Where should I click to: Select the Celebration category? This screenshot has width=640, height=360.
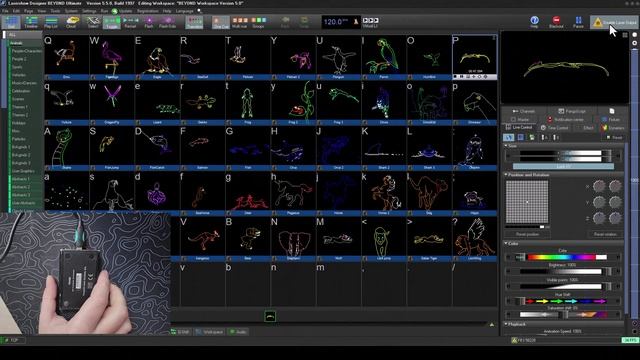[25, 91]
